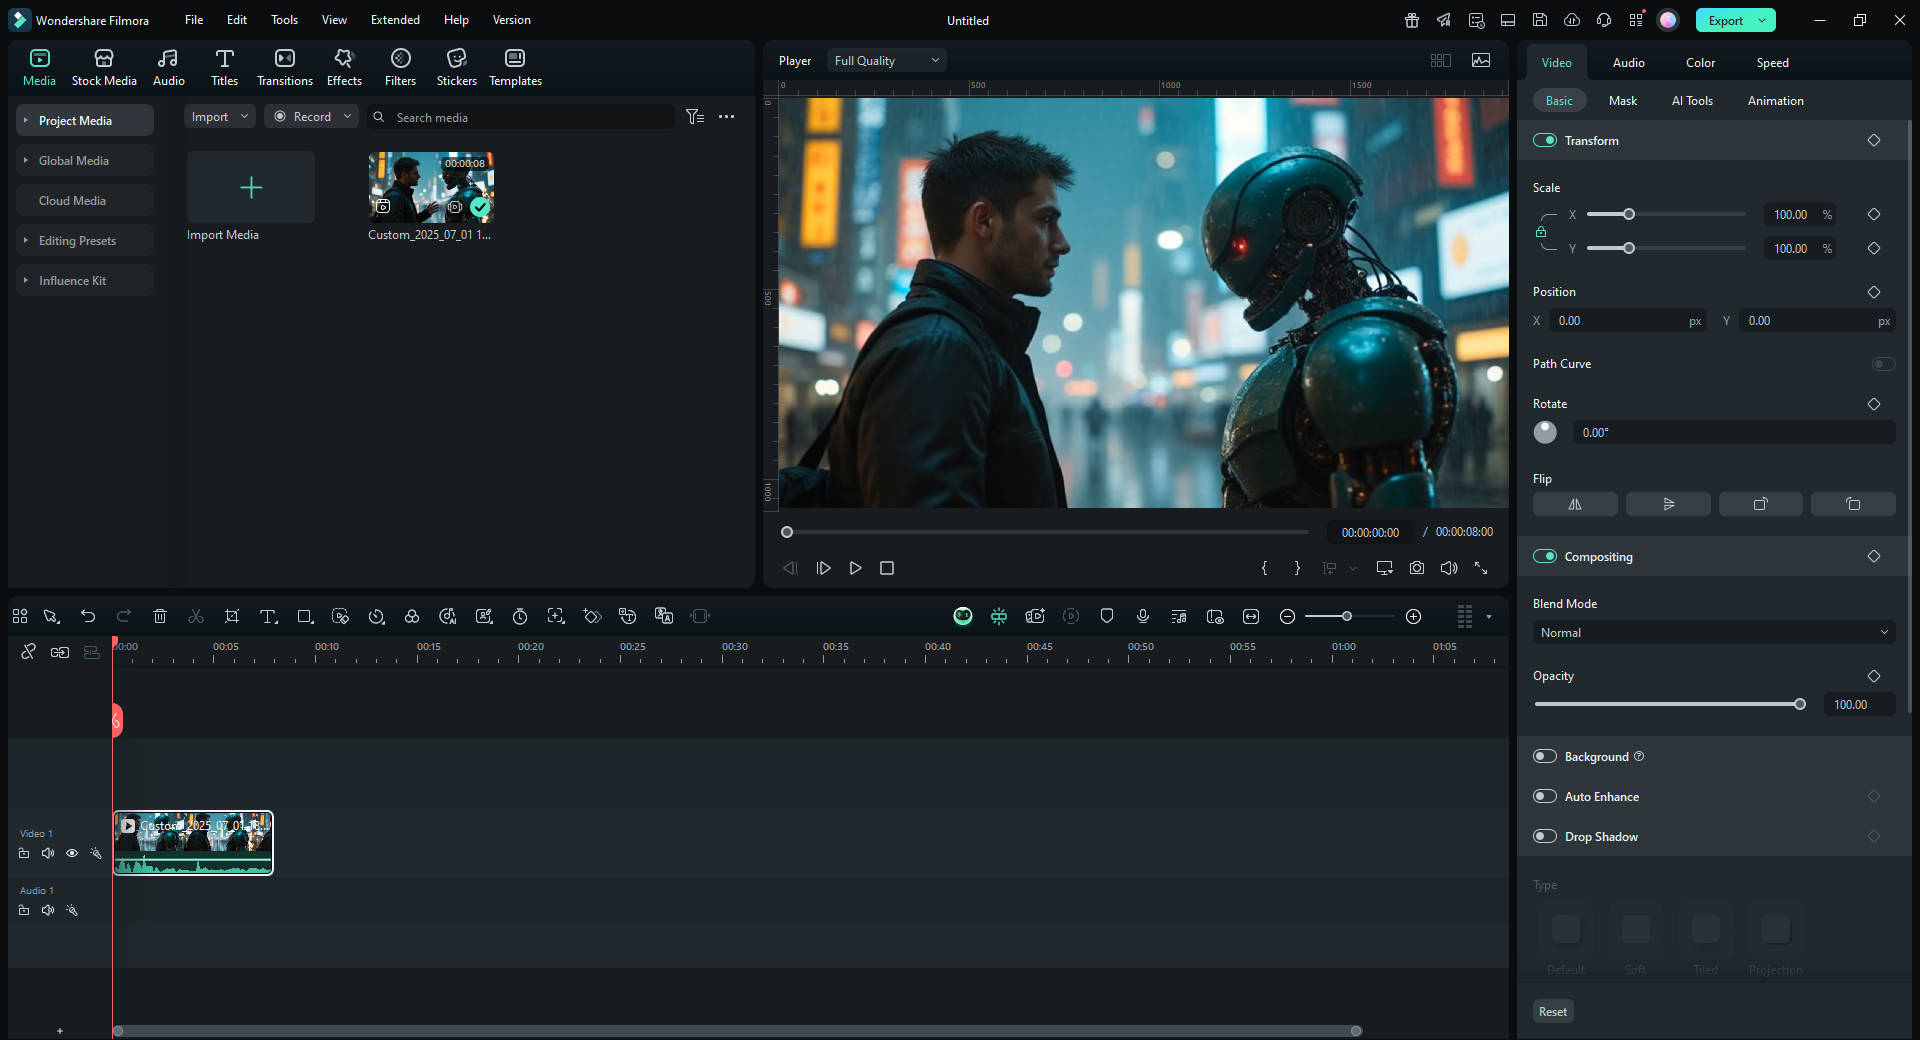This screenshot has width=1920, height=1040.
Task: Toggle the scale aspect ratio lock
Action: coord(1541,231)
